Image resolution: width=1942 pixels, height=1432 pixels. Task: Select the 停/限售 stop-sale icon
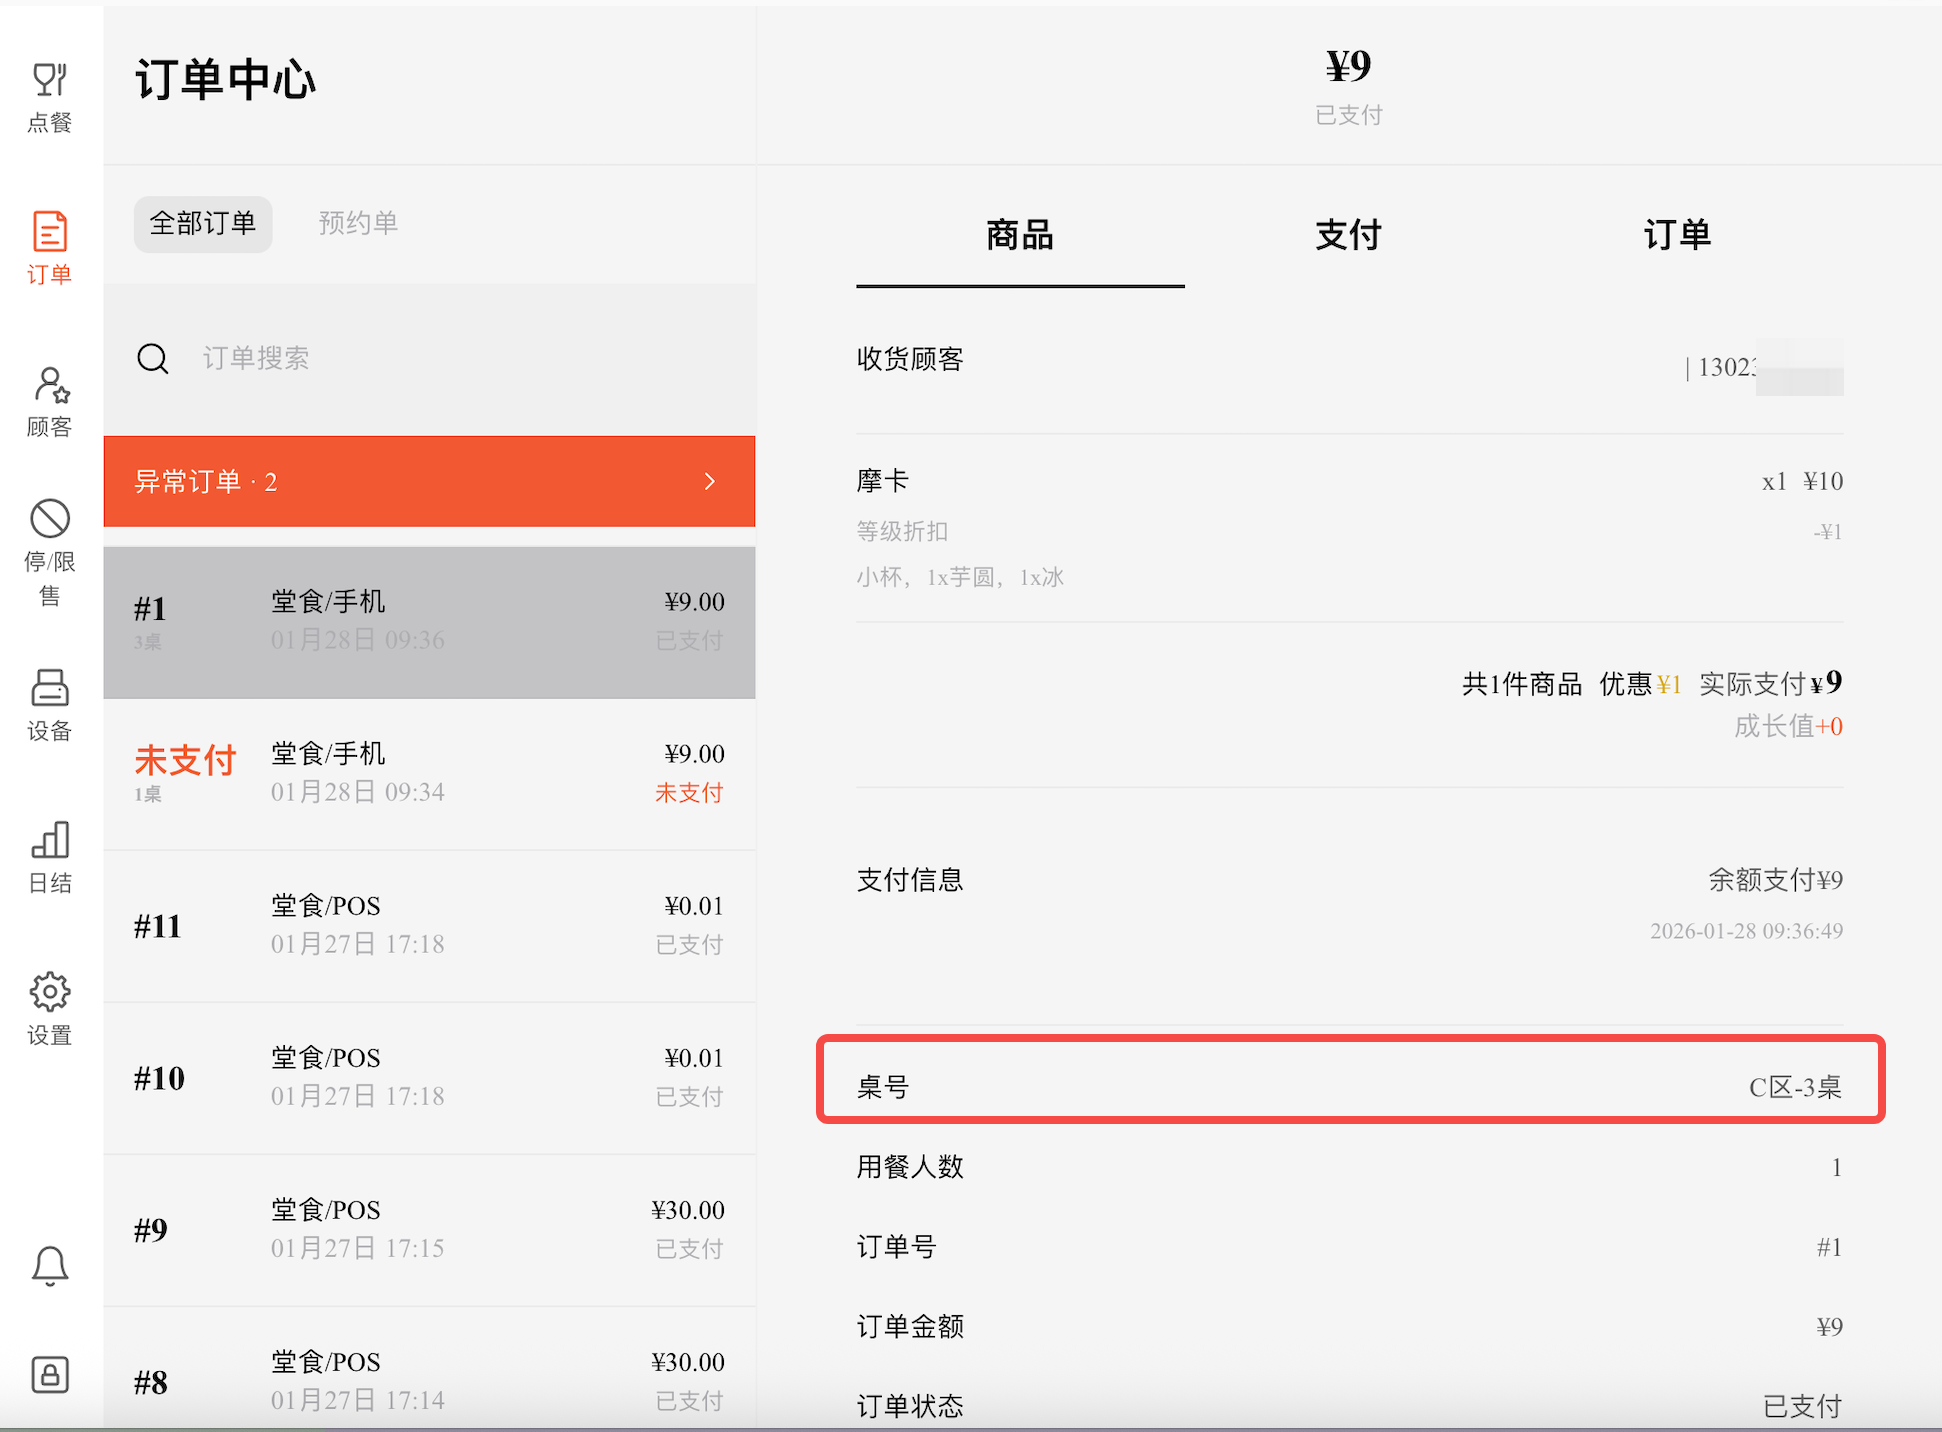pyautogui.click(x=49, y=552)
